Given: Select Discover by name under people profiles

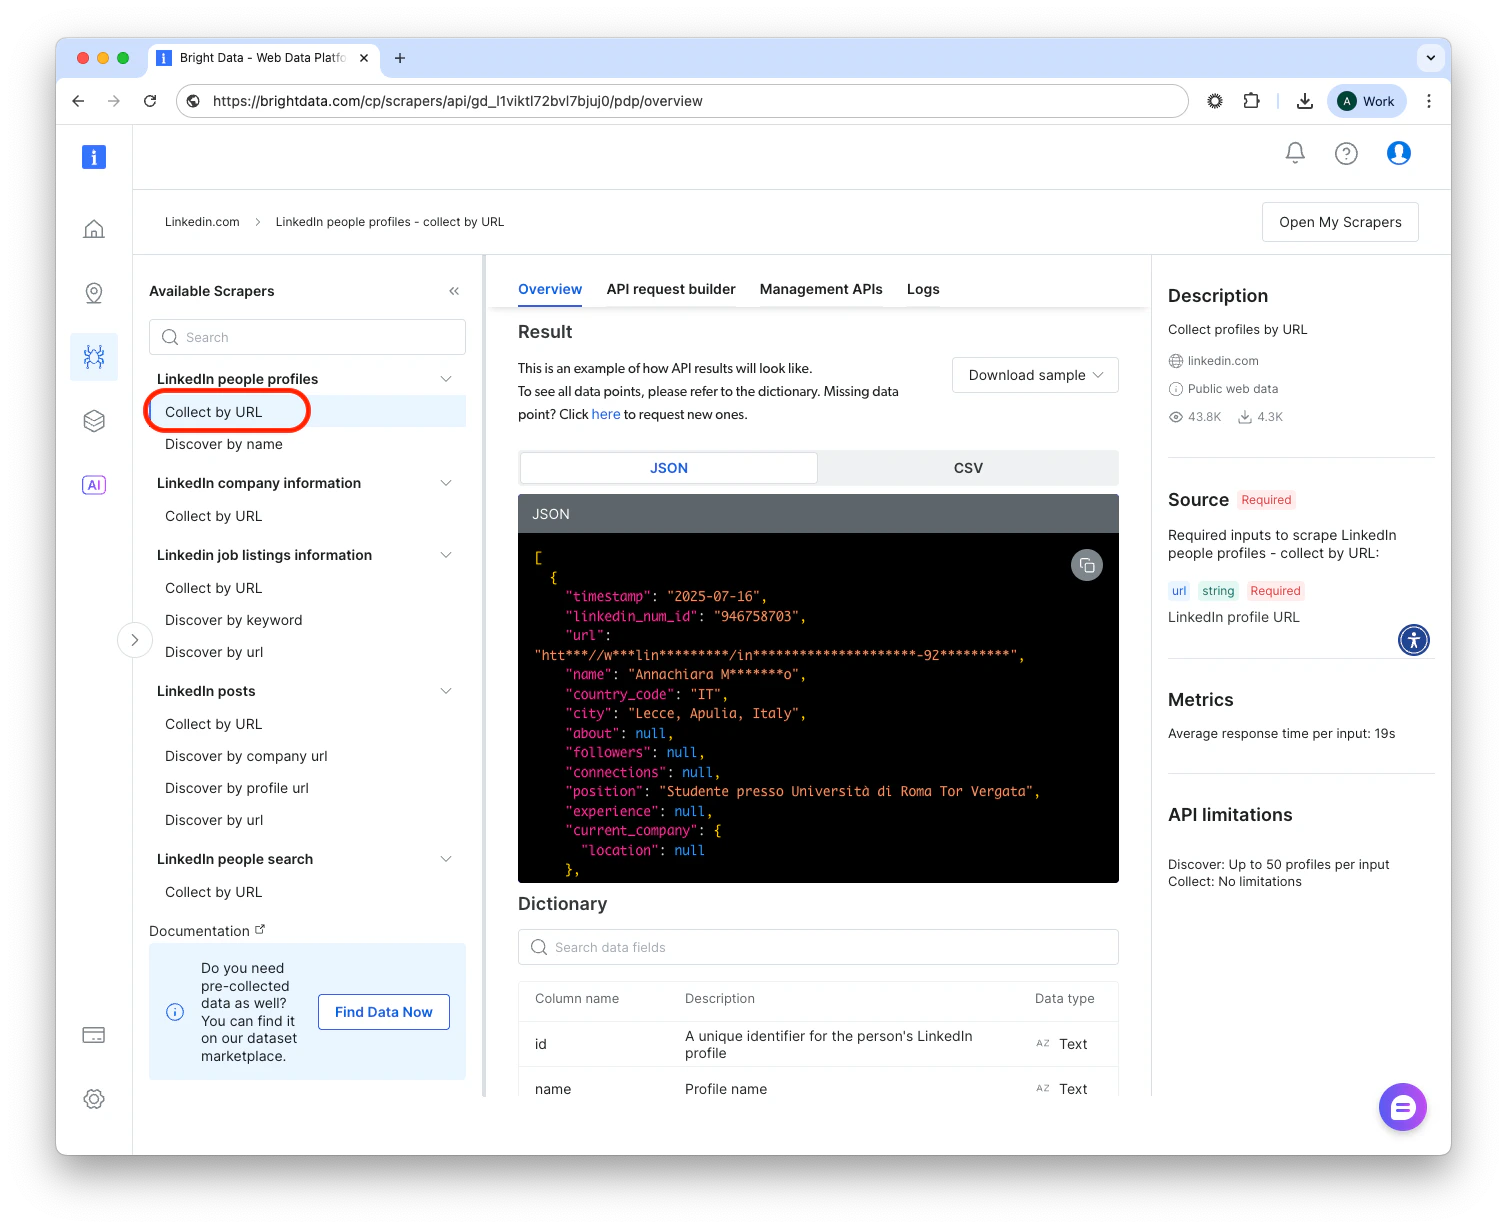Looking at the screenshot, I should [224, 444].
